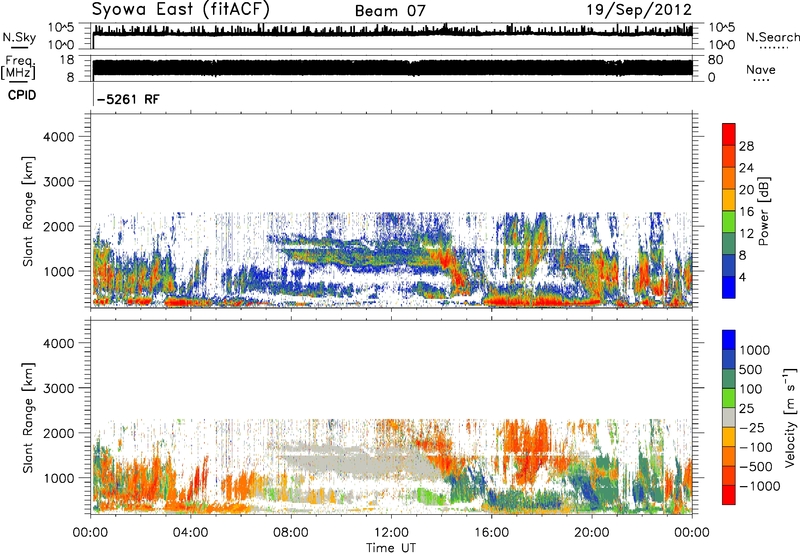Click the "3000" tick of the power panel

click(x=58, y=182)
